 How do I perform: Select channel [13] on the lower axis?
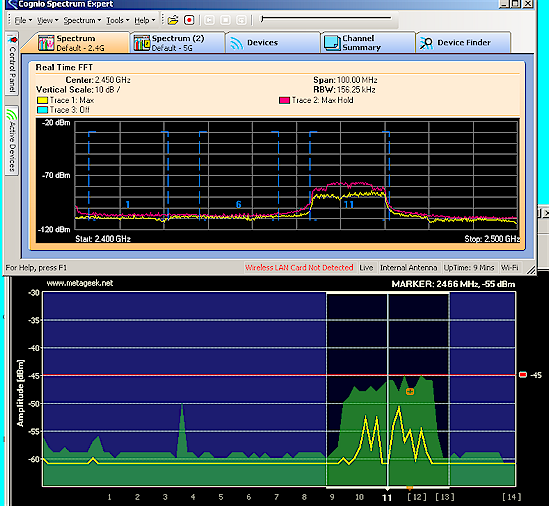tap(445, 497)
